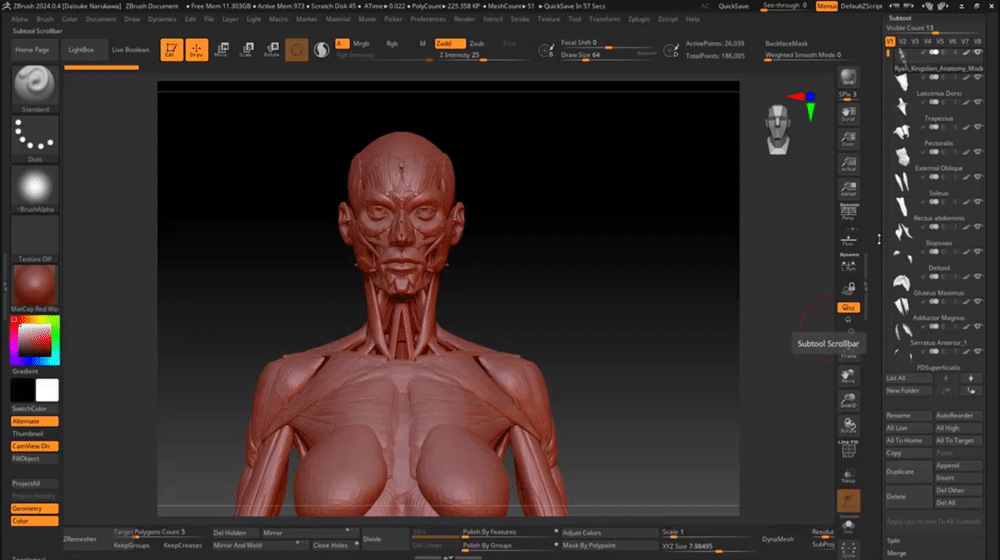This screenshot has height=560, width=1000.
Task: Click the Edit mode icon
Action: click(171, 49)
